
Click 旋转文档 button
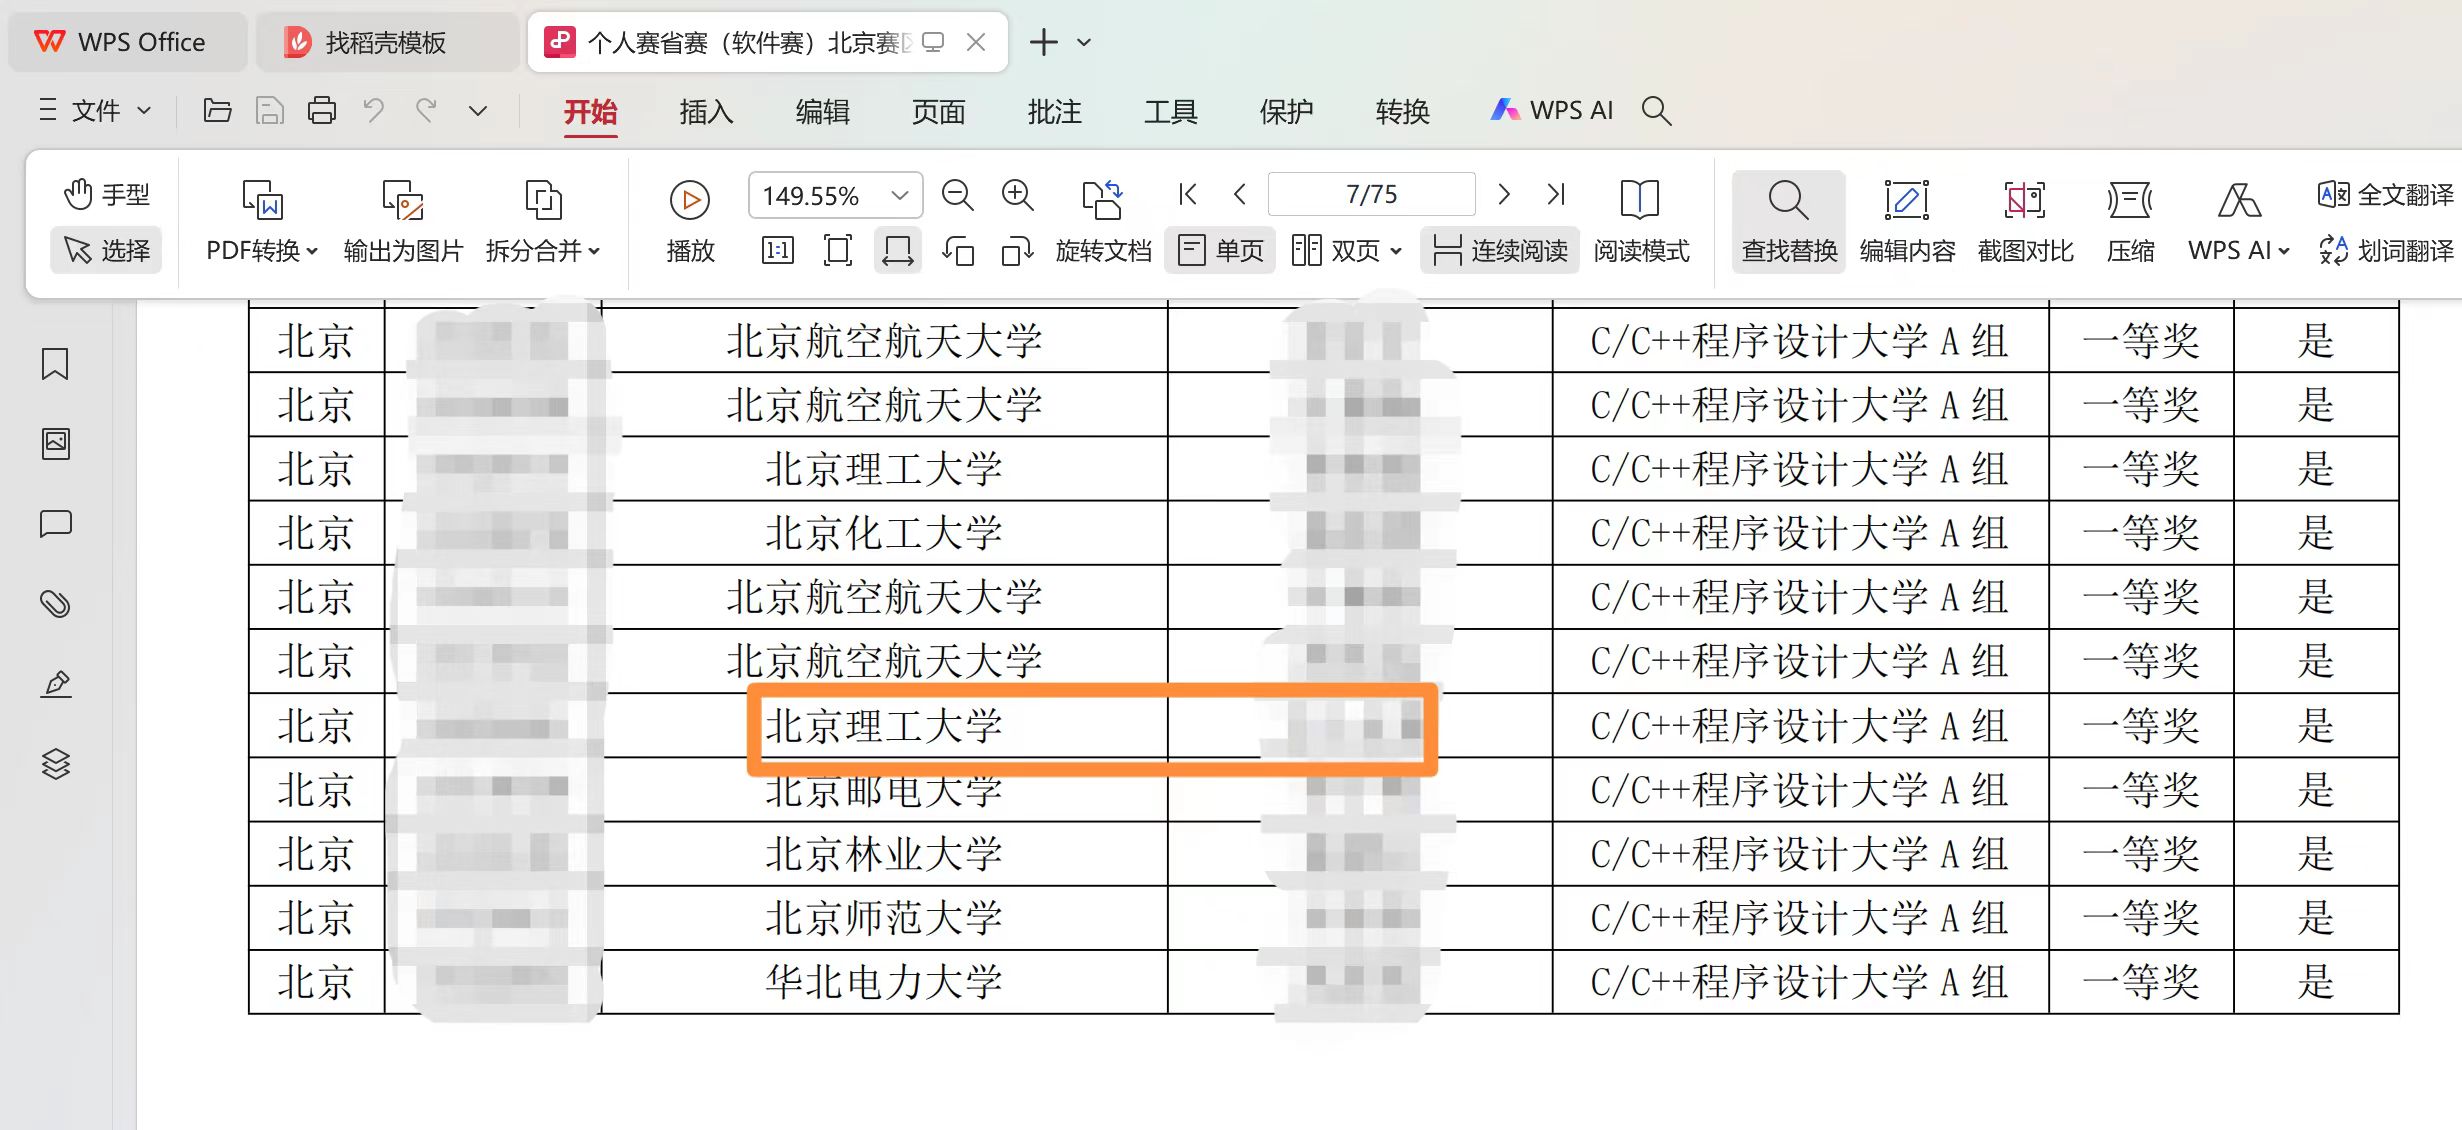(x=1103, y=222)
